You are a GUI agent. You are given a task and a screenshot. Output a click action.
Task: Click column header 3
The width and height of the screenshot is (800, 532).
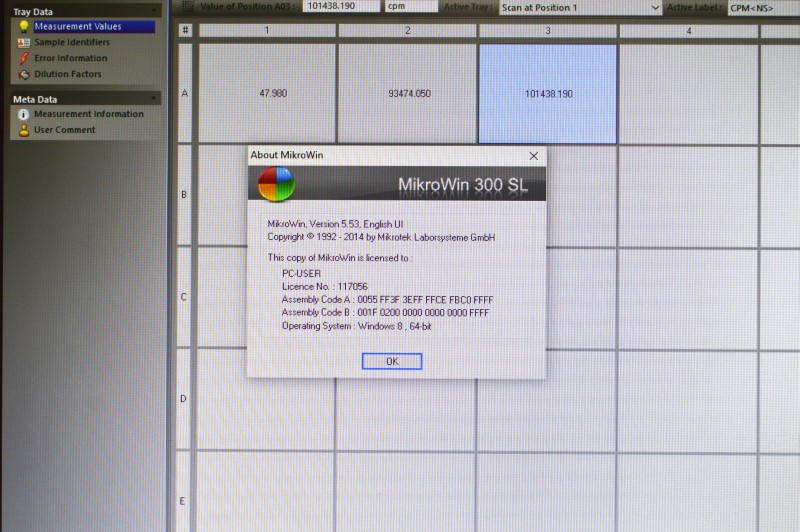point(547,31)
